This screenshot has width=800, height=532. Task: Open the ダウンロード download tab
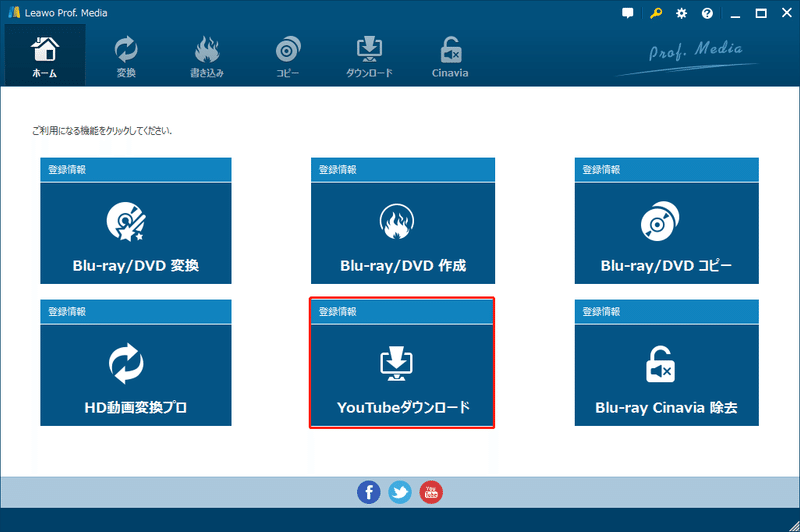[x=369, y=57]
